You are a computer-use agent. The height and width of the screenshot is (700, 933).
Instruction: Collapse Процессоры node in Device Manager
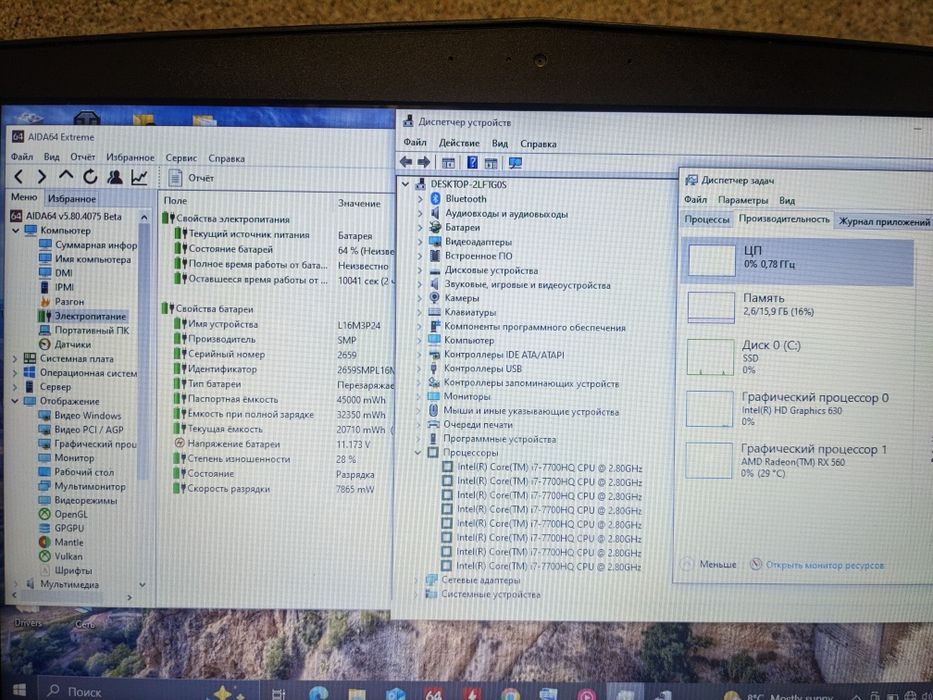point(418,453)
